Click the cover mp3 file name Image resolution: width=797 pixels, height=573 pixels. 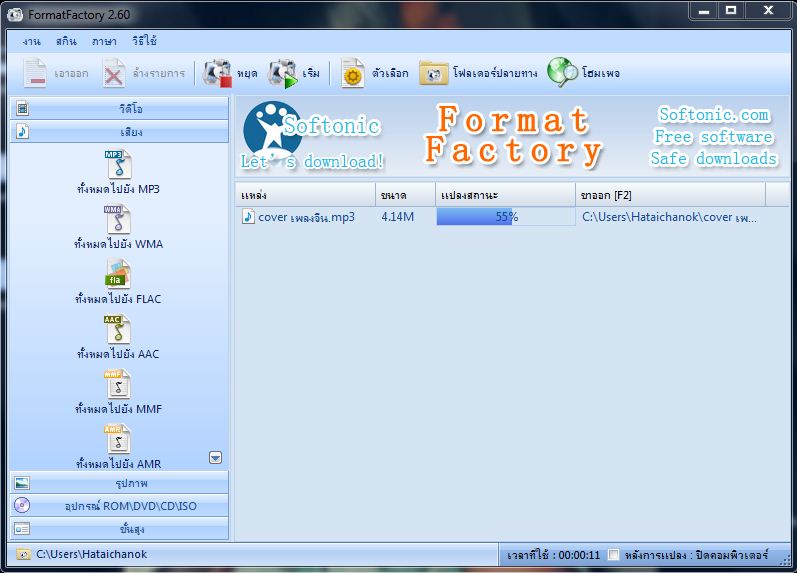click(306, 217)
